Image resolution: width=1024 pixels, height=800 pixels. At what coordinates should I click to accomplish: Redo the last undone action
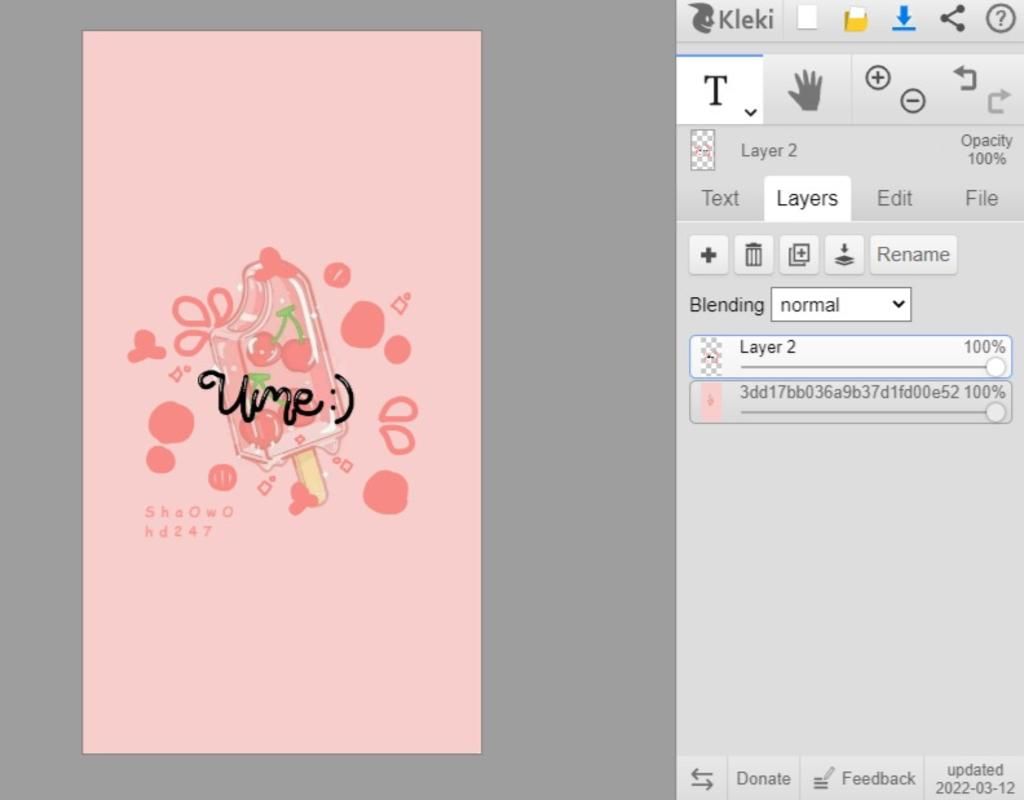click(999, 101)
